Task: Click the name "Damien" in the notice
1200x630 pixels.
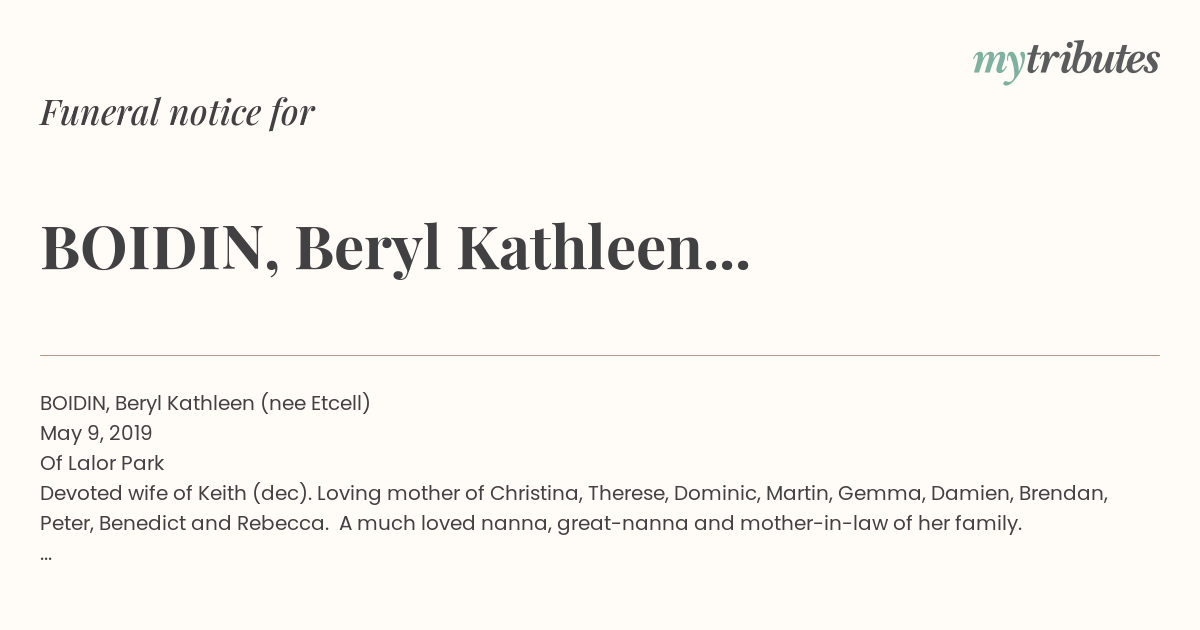Action: pyautogui.click(x=958, y=493)
